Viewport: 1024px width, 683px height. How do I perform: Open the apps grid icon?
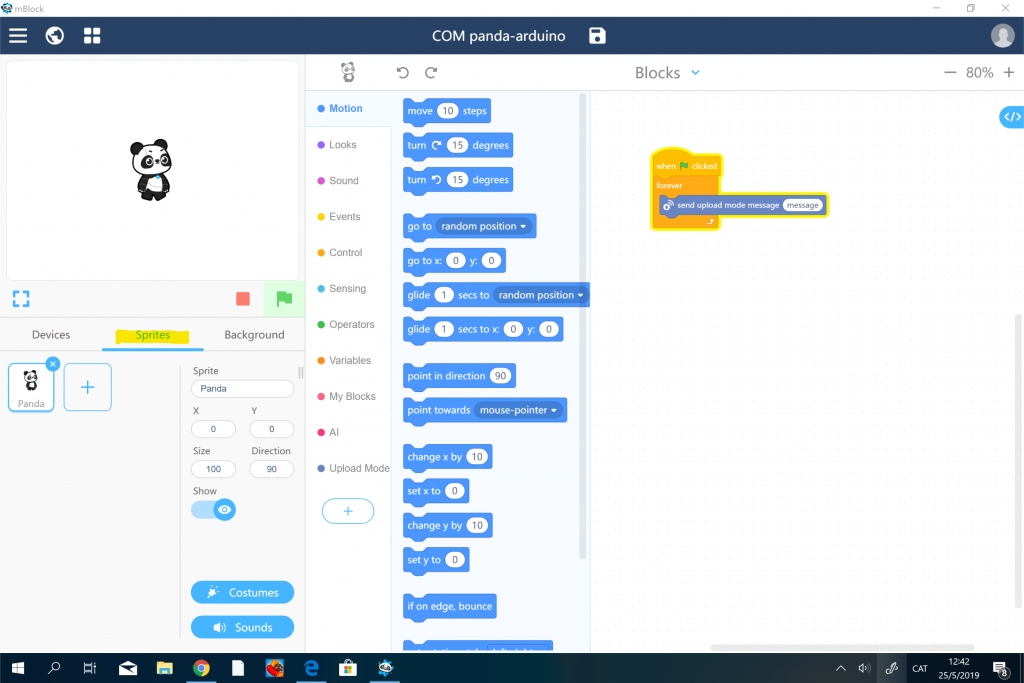(92, 36)
